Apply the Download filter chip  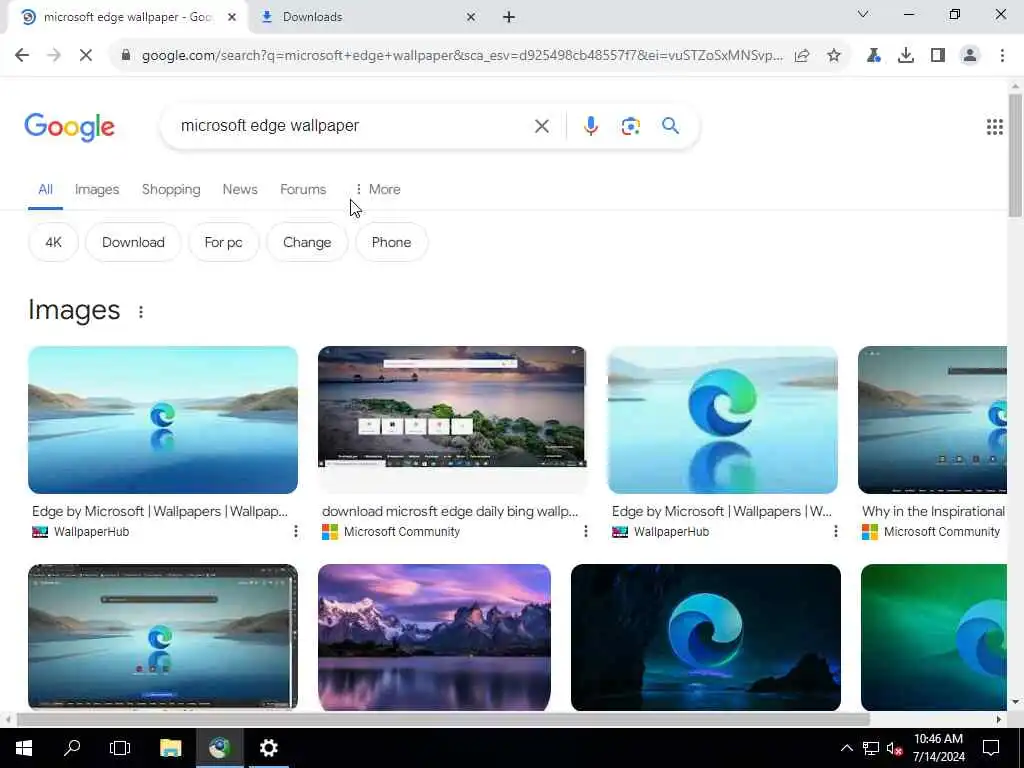[x=133, y=242]
